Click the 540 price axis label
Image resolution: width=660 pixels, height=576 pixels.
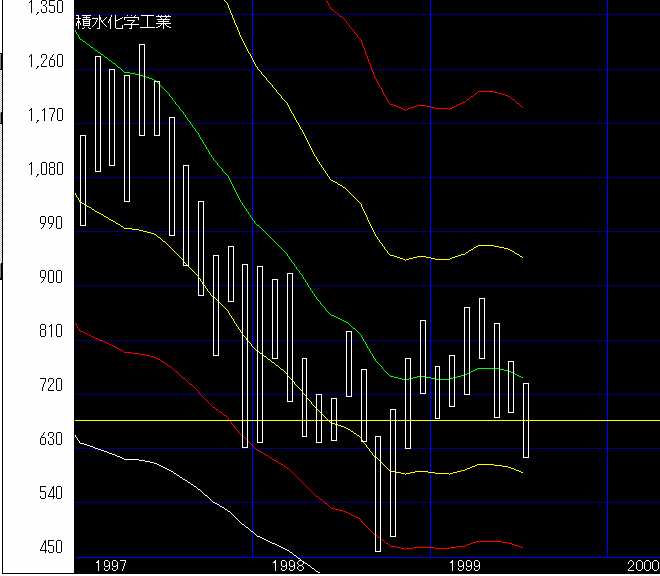tap(50, 494)
